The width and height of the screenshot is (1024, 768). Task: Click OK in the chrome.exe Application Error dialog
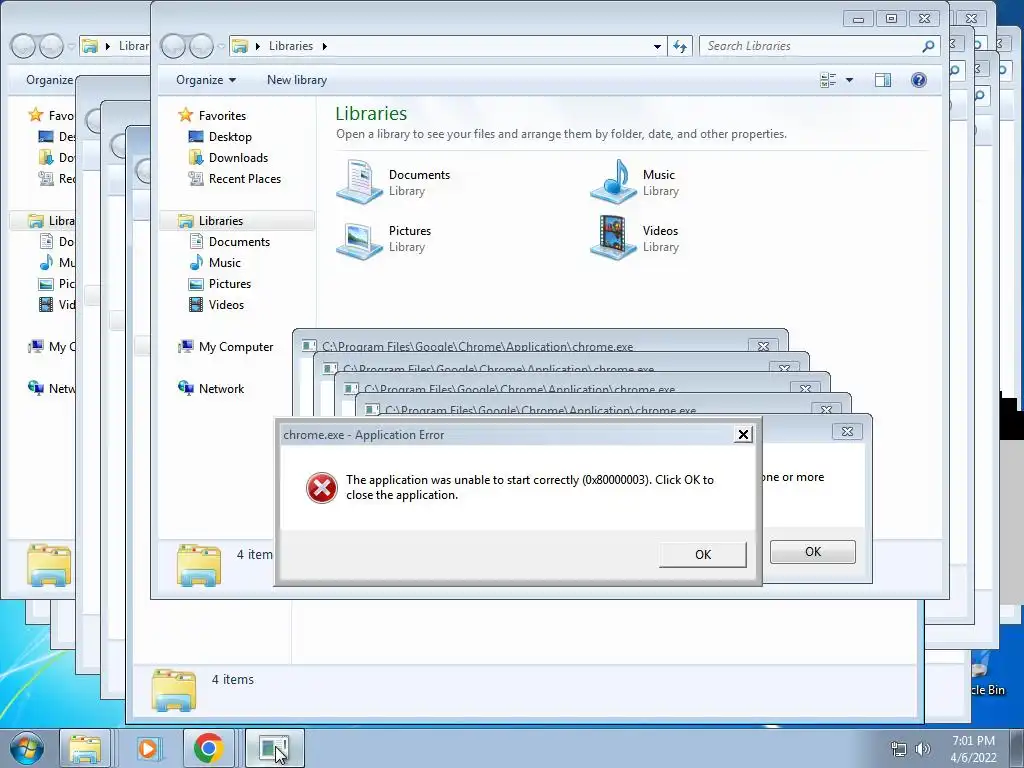pyautogui.click(x=703, y=554)
